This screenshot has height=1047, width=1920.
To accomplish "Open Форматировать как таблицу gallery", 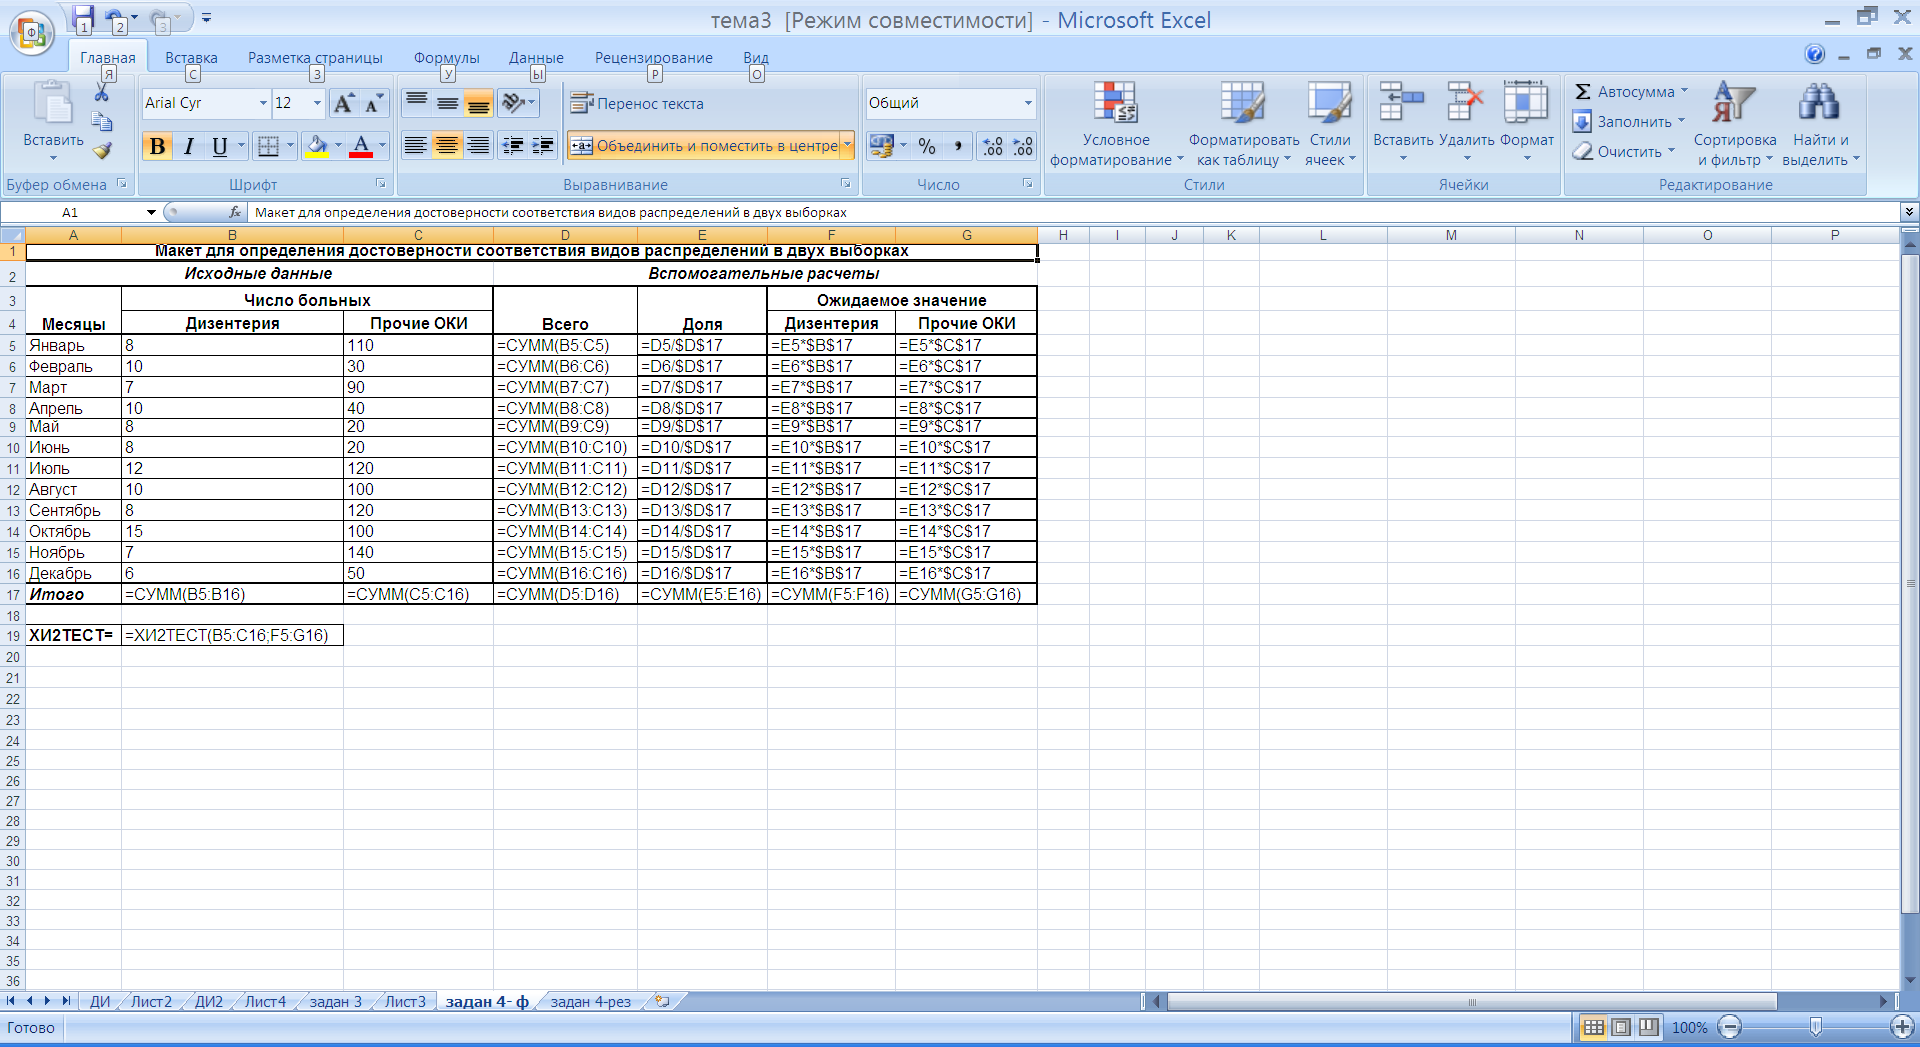I will 1243,124.
